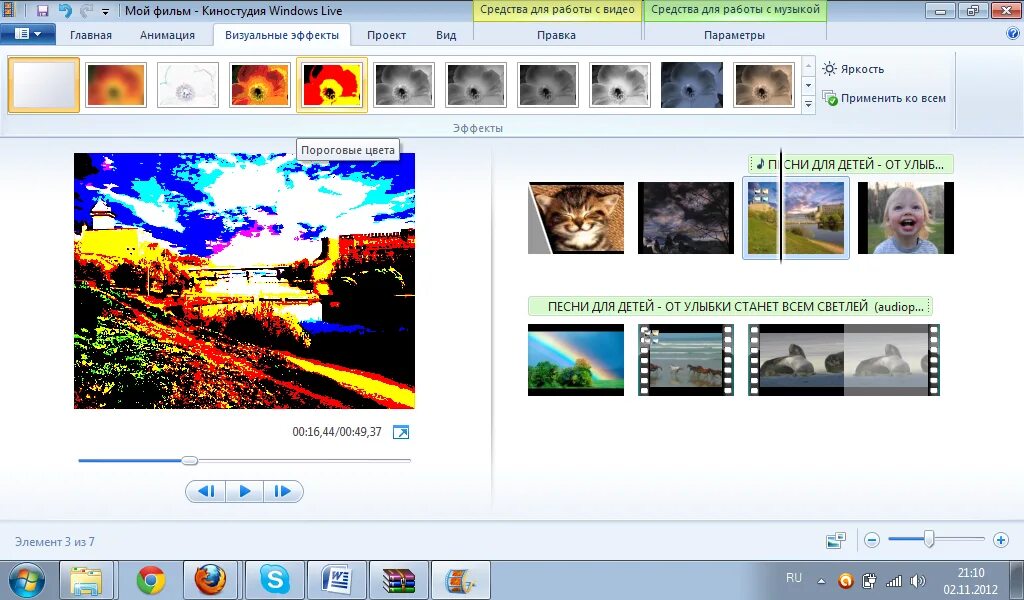Viewport: 1024px width, 600px height.
Task: Apply the posterize orange flower effect
Action: click(260, 85)
